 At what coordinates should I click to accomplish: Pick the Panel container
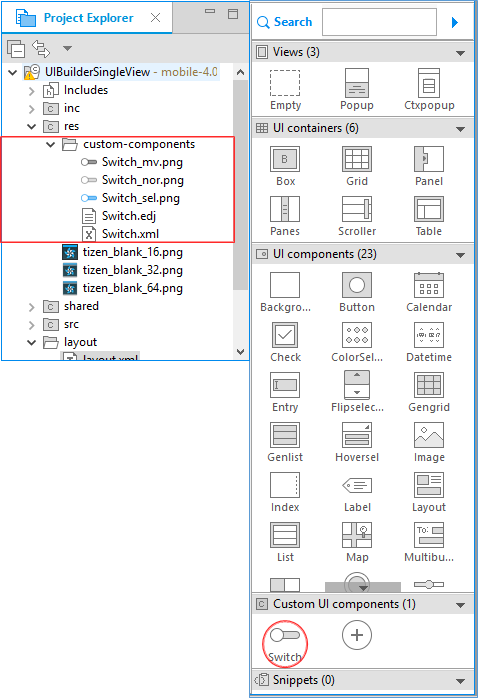[429, 166]
